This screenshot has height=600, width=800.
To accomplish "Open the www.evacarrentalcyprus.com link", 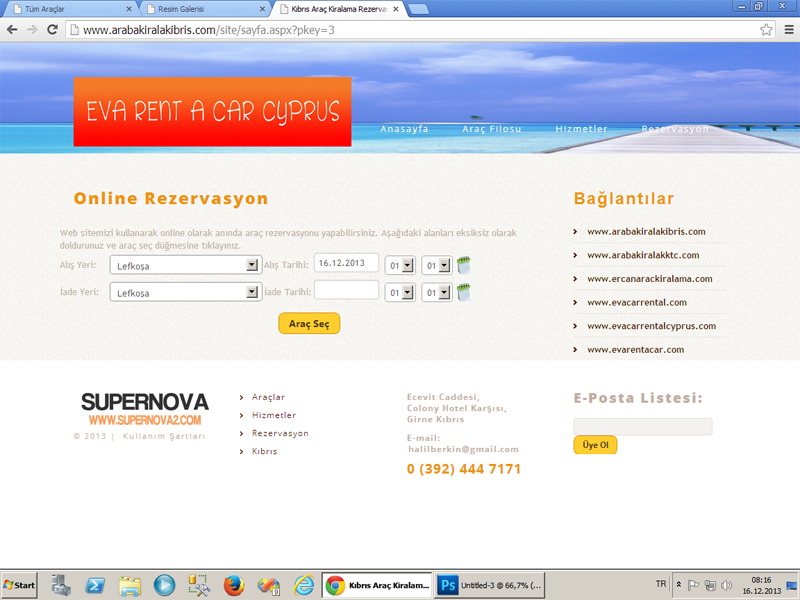I will 652,326.
